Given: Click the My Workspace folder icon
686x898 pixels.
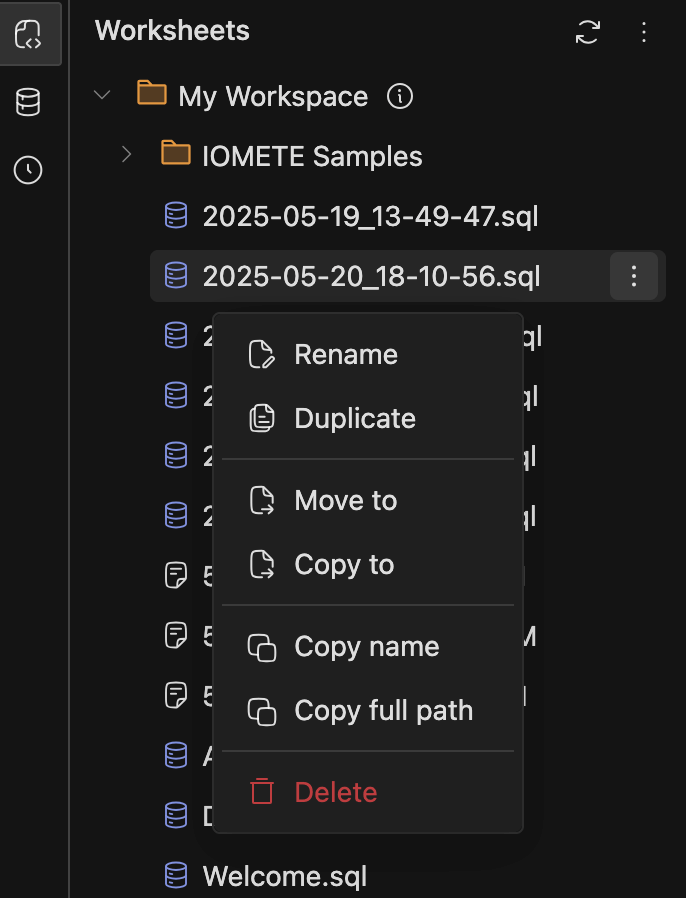Looking at the screenshot, I should [150, 95].
